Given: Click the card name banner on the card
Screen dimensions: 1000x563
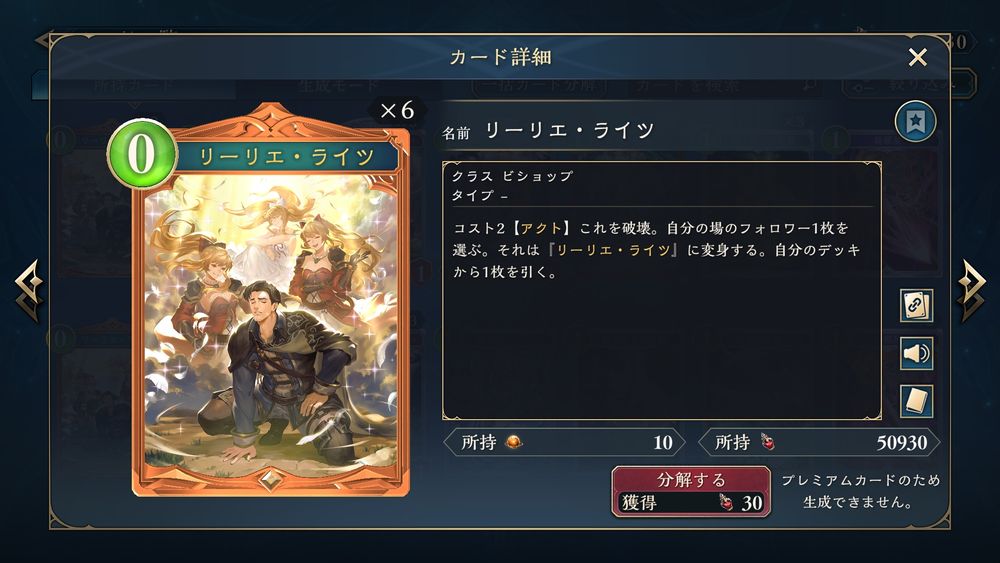Looking at the screenshot, I should point(285,156).
